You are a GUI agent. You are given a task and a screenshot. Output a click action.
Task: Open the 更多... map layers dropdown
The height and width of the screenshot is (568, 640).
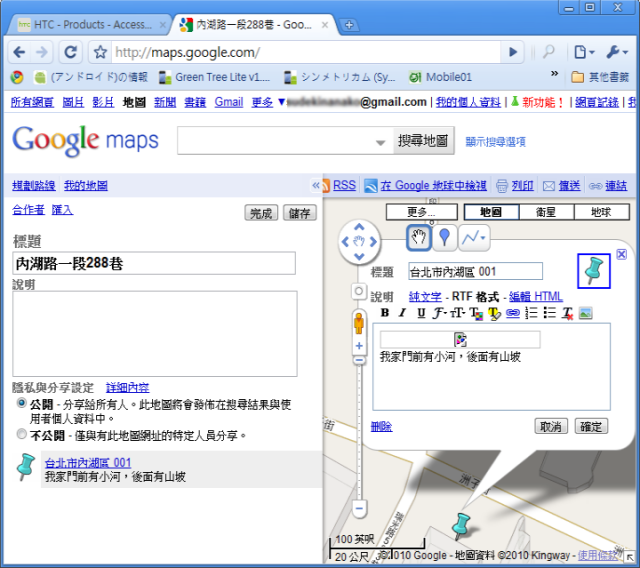[422, 212]
